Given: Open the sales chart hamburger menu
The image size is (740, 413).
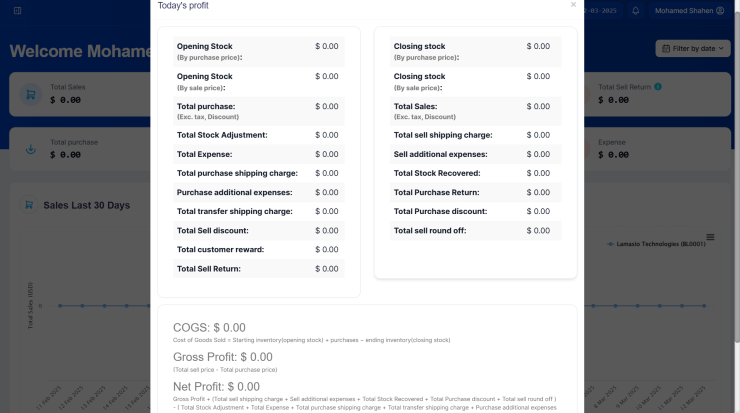Looking at the screenshot, I should pos(711,237).
